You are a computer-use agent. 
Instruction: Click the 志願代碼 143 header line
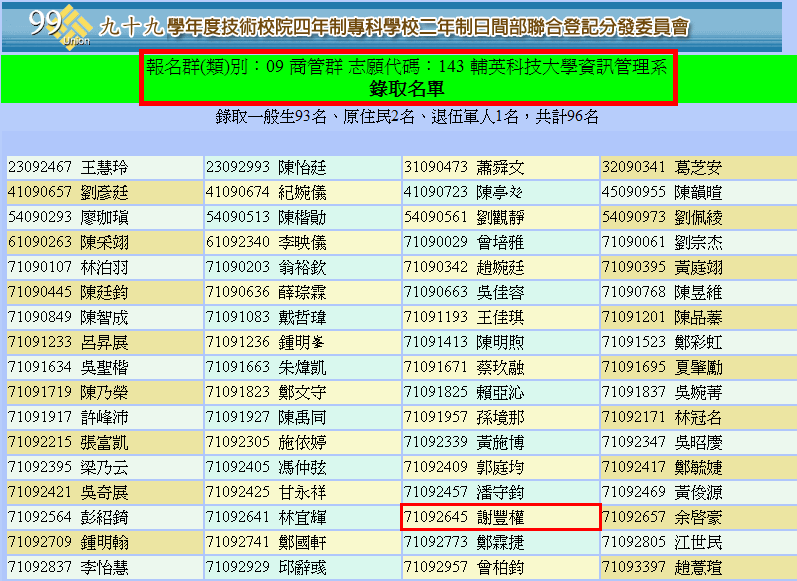[x=407, y=67]
